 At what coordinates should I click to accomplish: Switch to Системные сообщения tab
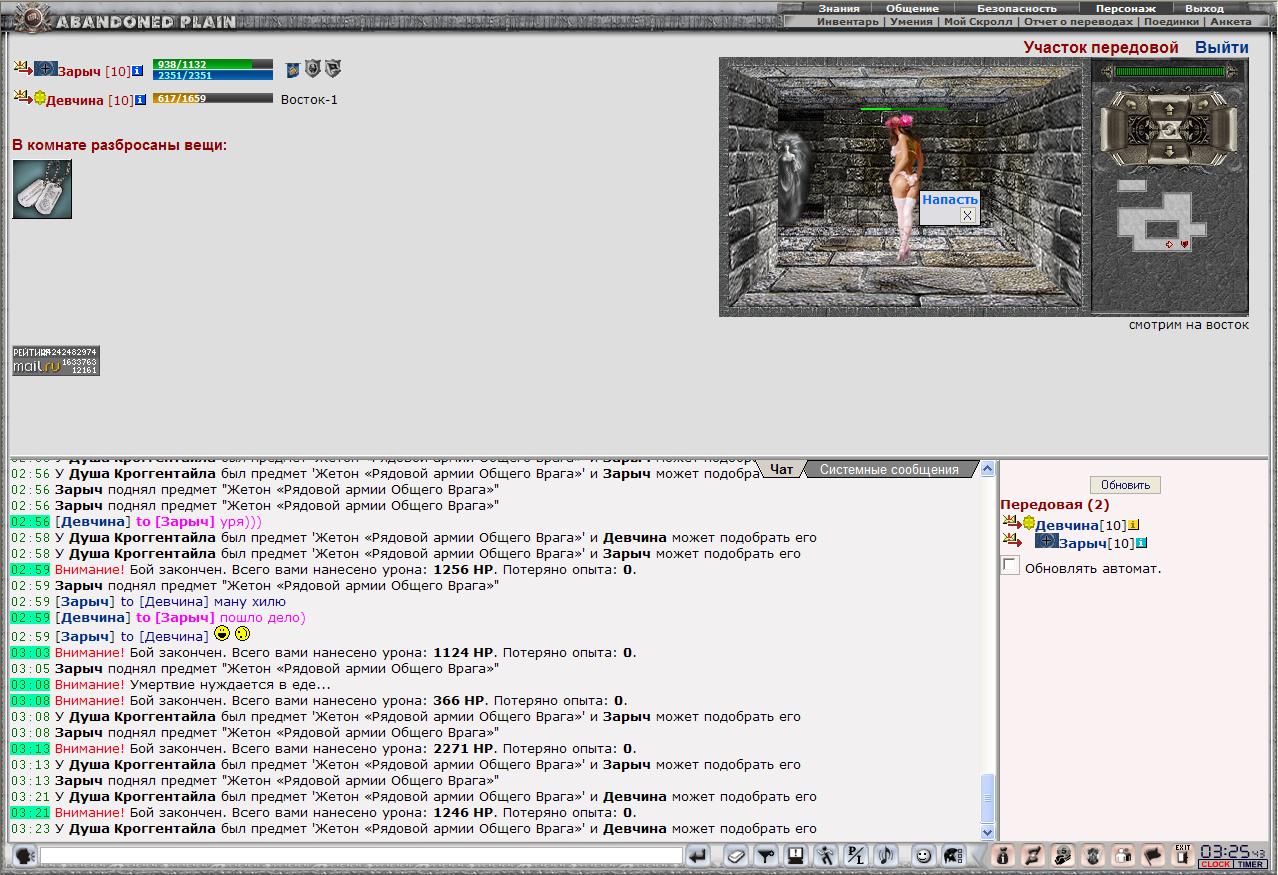[x=889, y=469]
